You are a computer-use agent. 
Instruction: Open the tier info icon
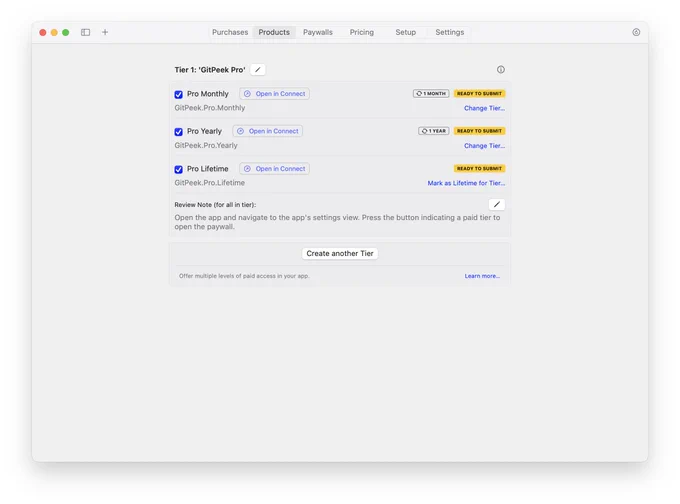click(500, 69)
